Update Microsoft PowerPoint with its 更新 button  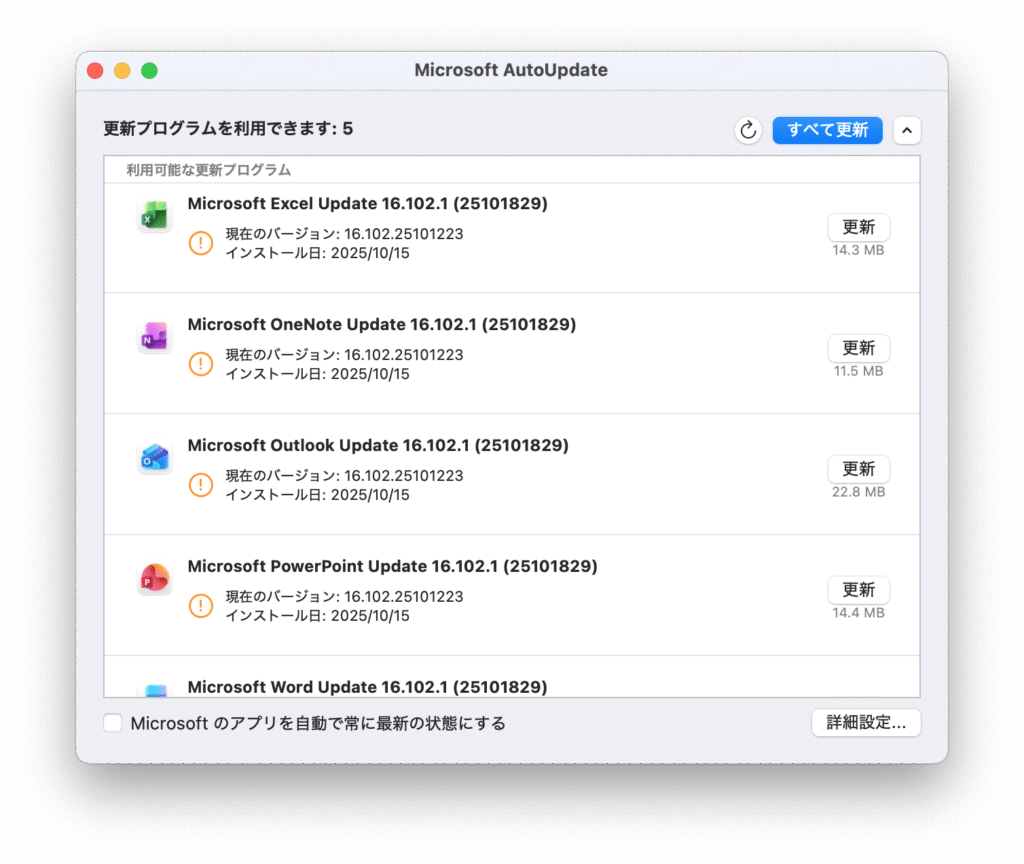coord(858,590)
